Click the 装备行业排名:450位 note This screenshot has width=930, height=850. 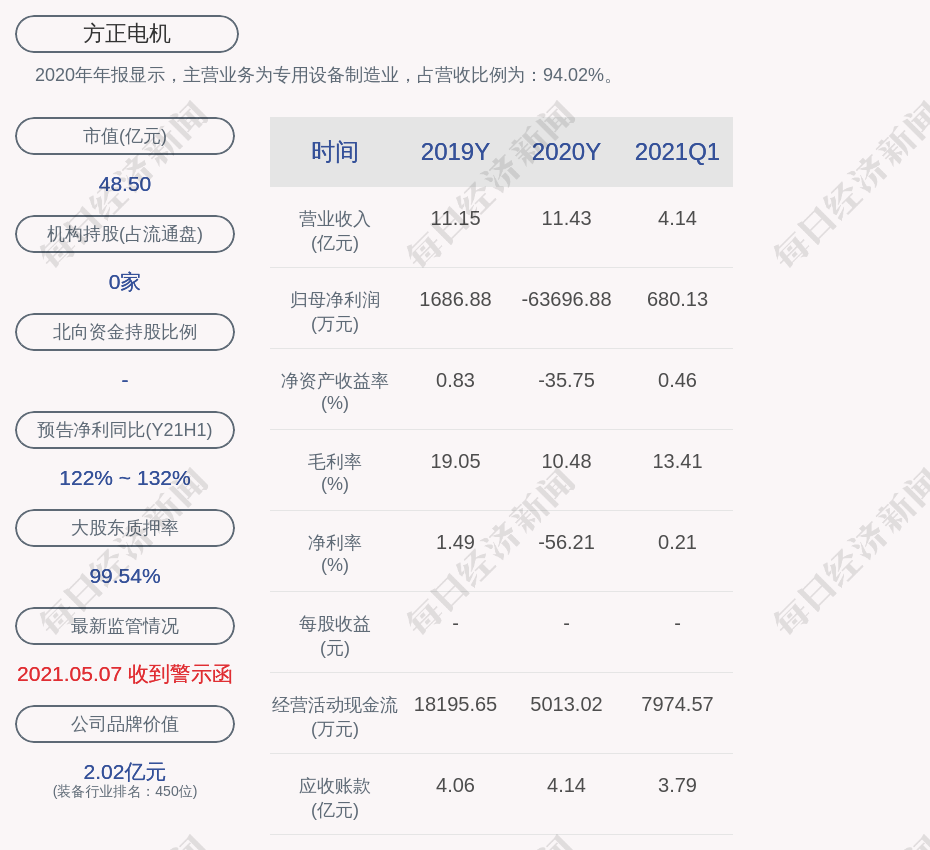[x=125, y=791]
